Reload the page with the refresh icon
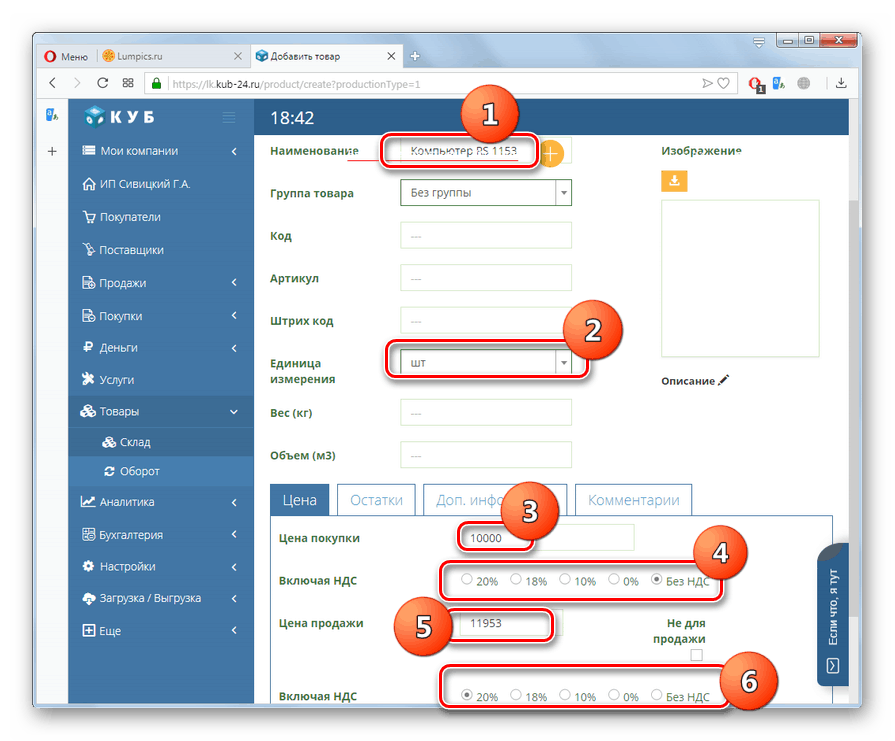 coord(103,83)
